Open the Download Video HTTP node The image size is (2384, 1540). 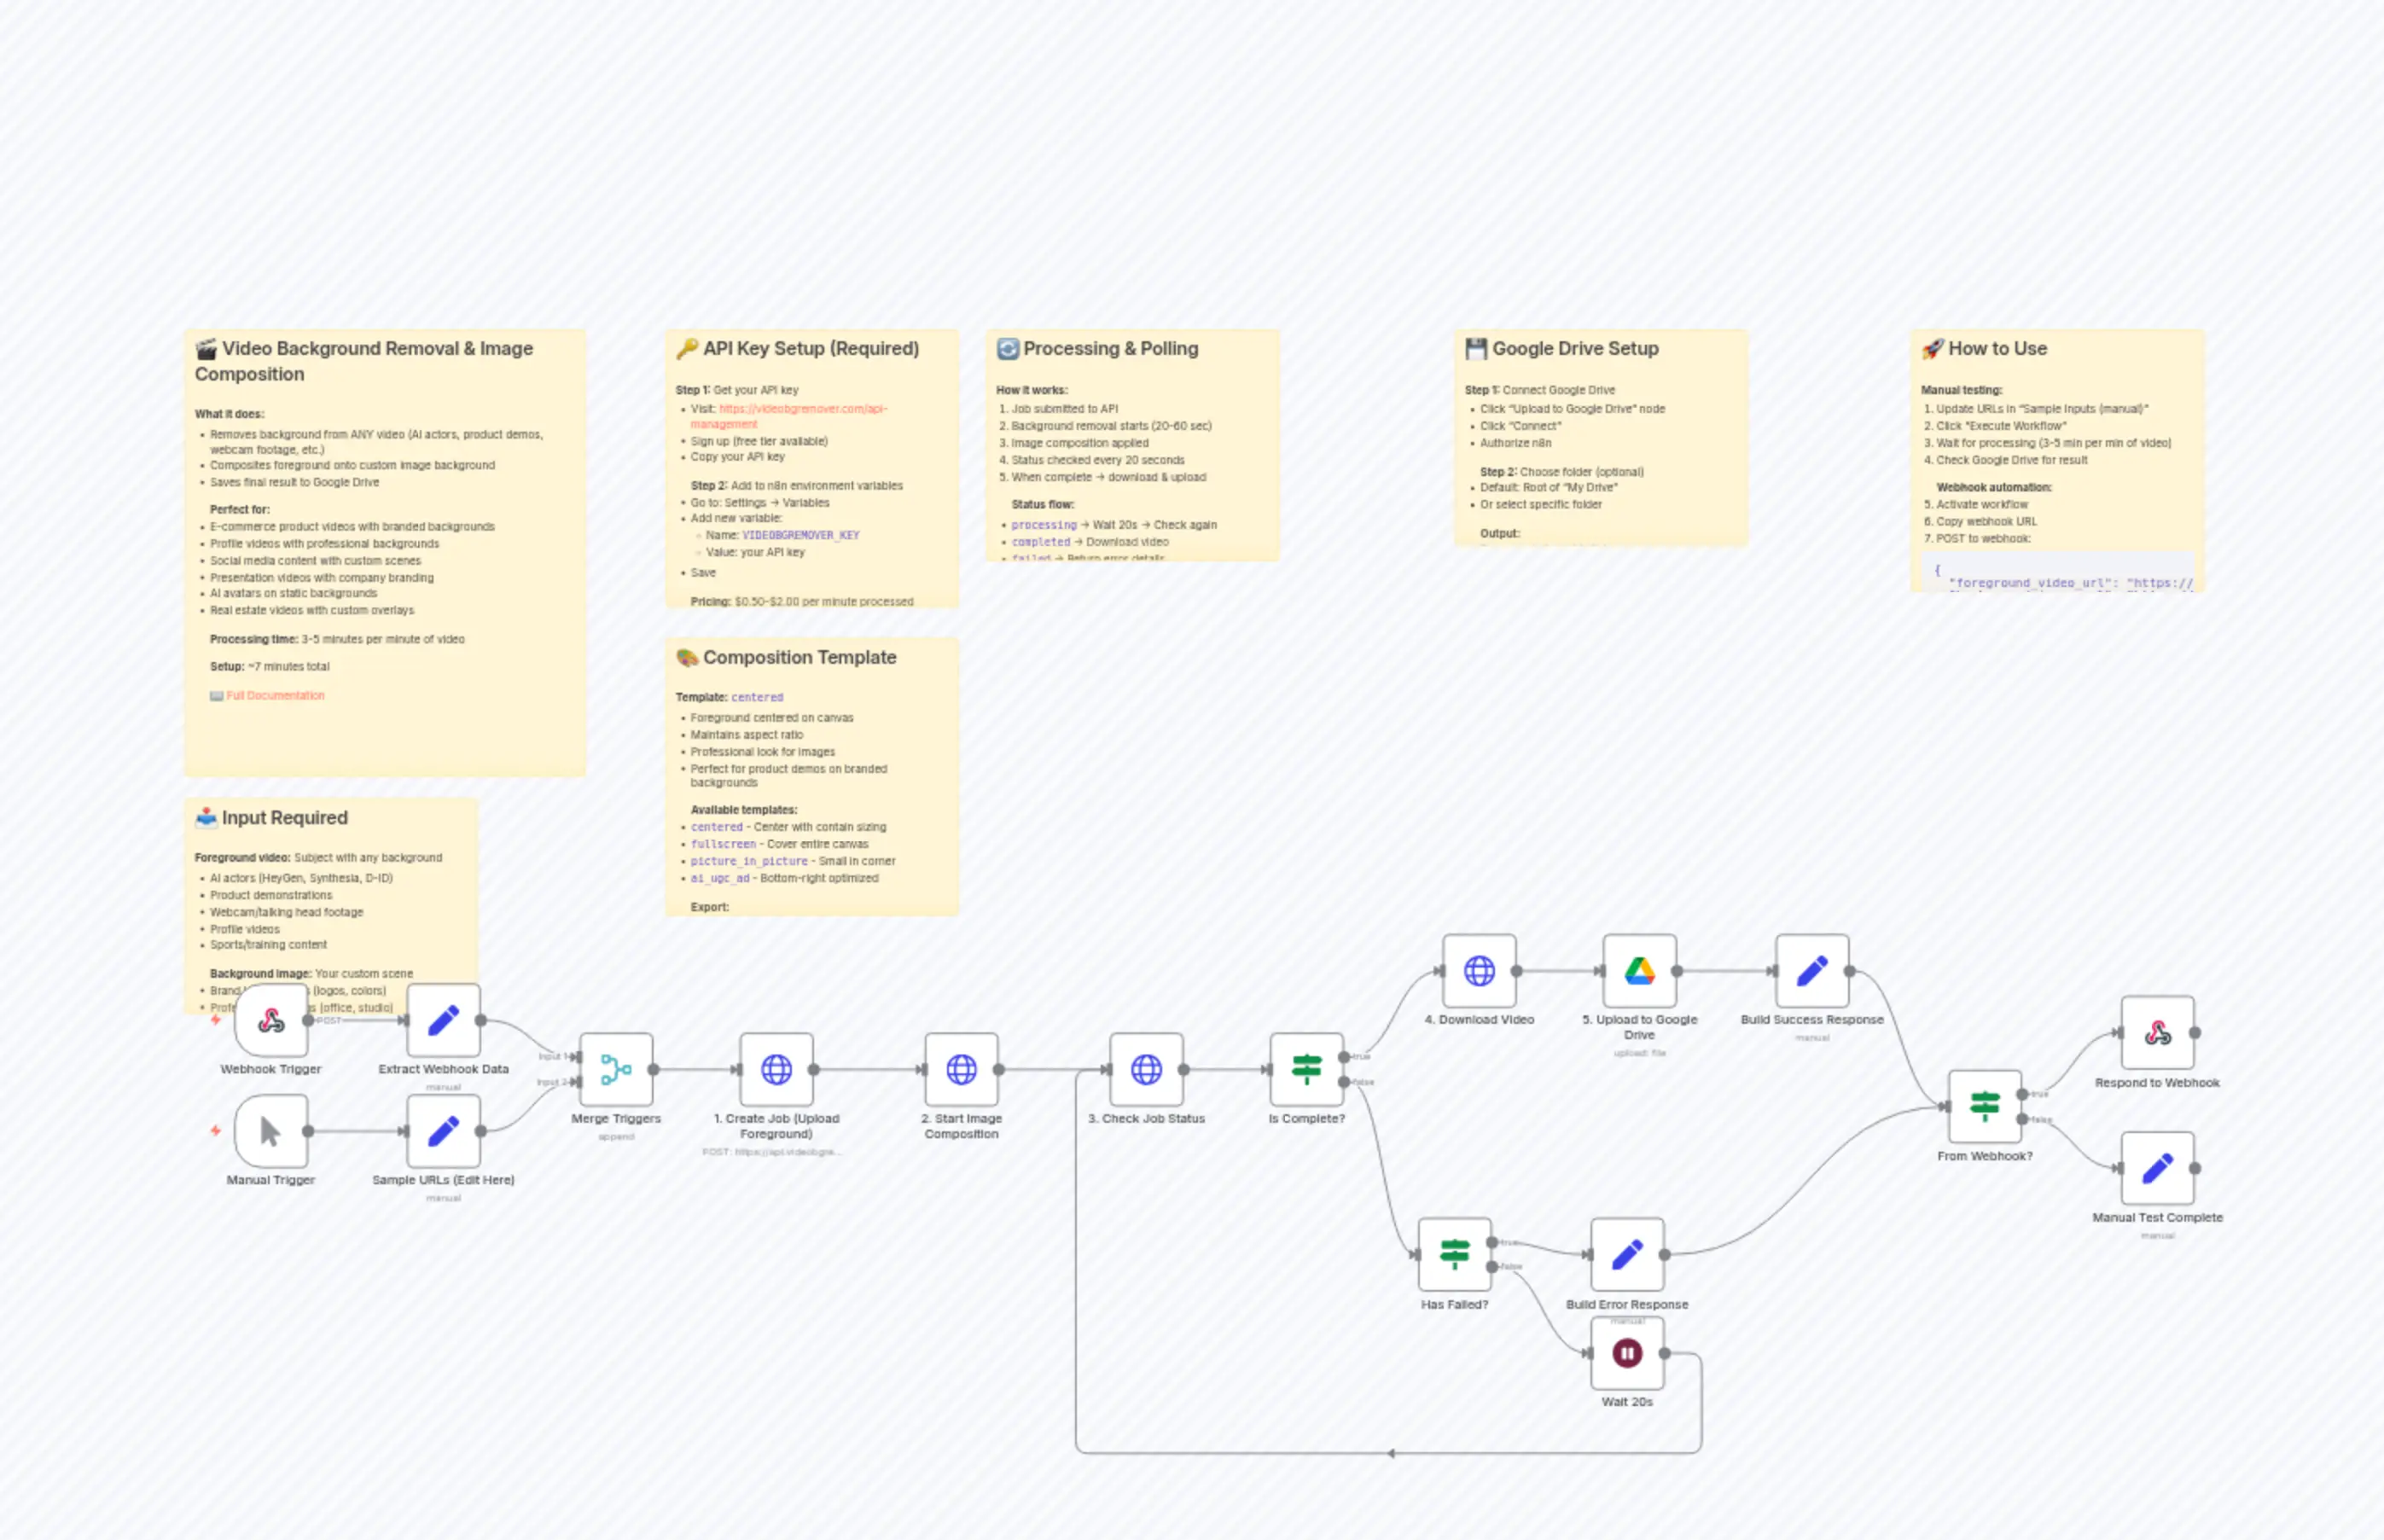pos(1479,970)
